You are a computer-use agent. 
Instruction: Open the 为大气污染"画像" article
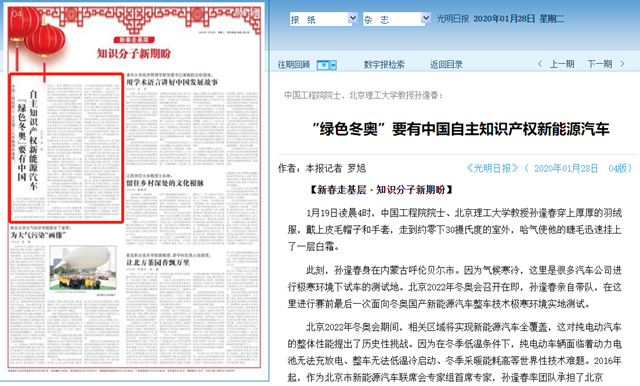[x=38, y=235]
